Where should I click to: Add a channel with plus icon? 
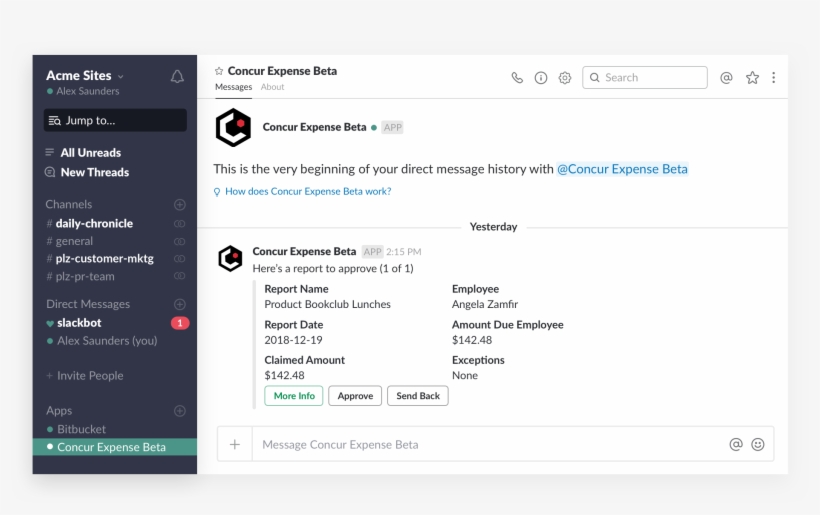[x=179, y=204]
